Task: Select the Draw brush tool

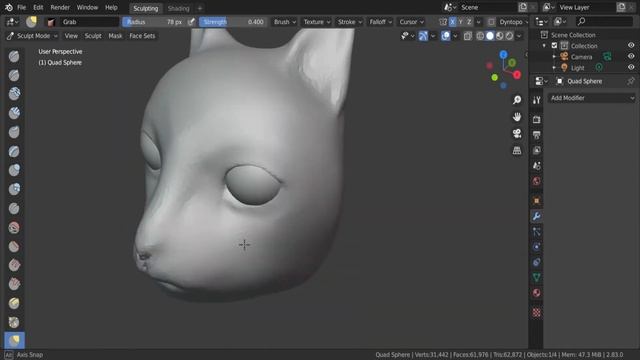Action: (14, 56)
